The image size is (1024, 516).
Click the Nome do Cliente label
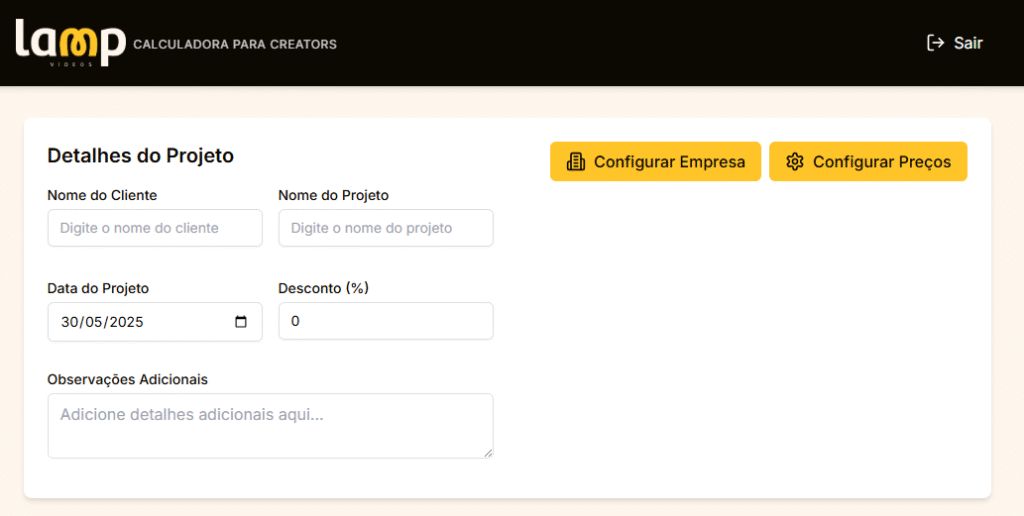[102, 195]
